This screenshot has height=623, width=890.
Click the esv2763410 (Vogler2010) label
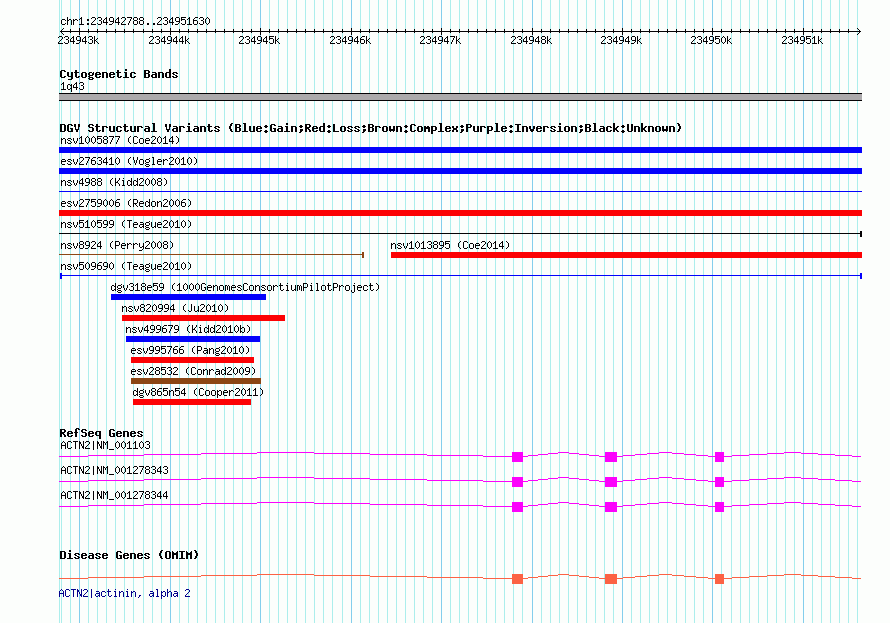click(x=129, y=161)
